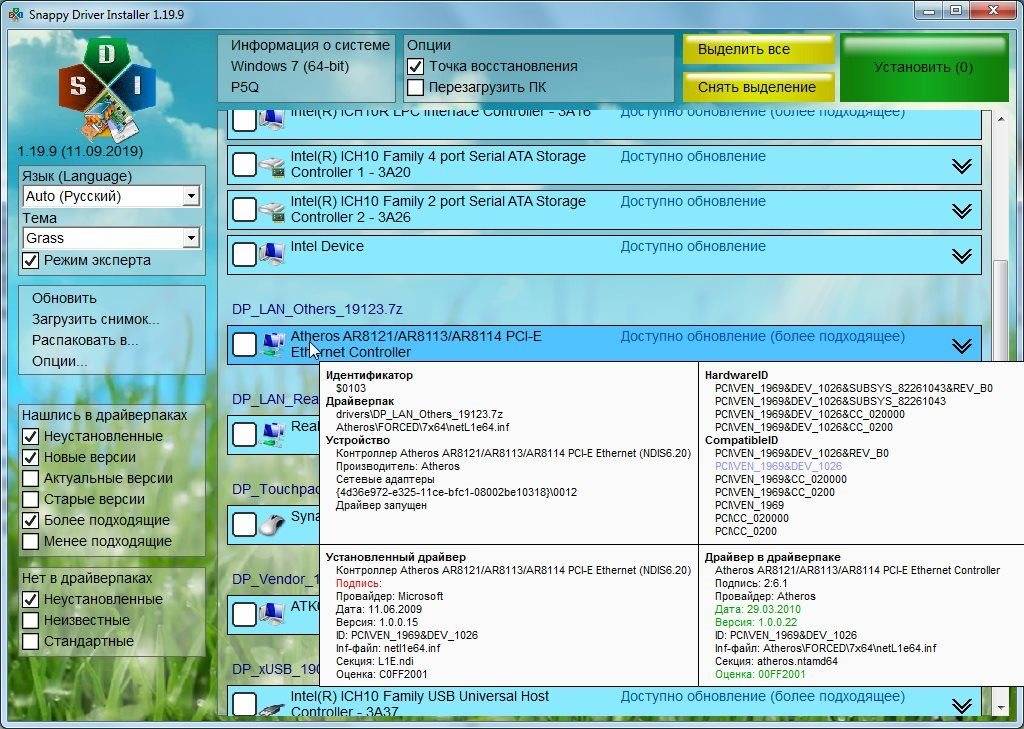Image resolution: width=1024 pixels, height=729 pixels.
Task: Select the Atheros AR8121 Ethernet Controller checkbox
Action: [x=244, y=344]
